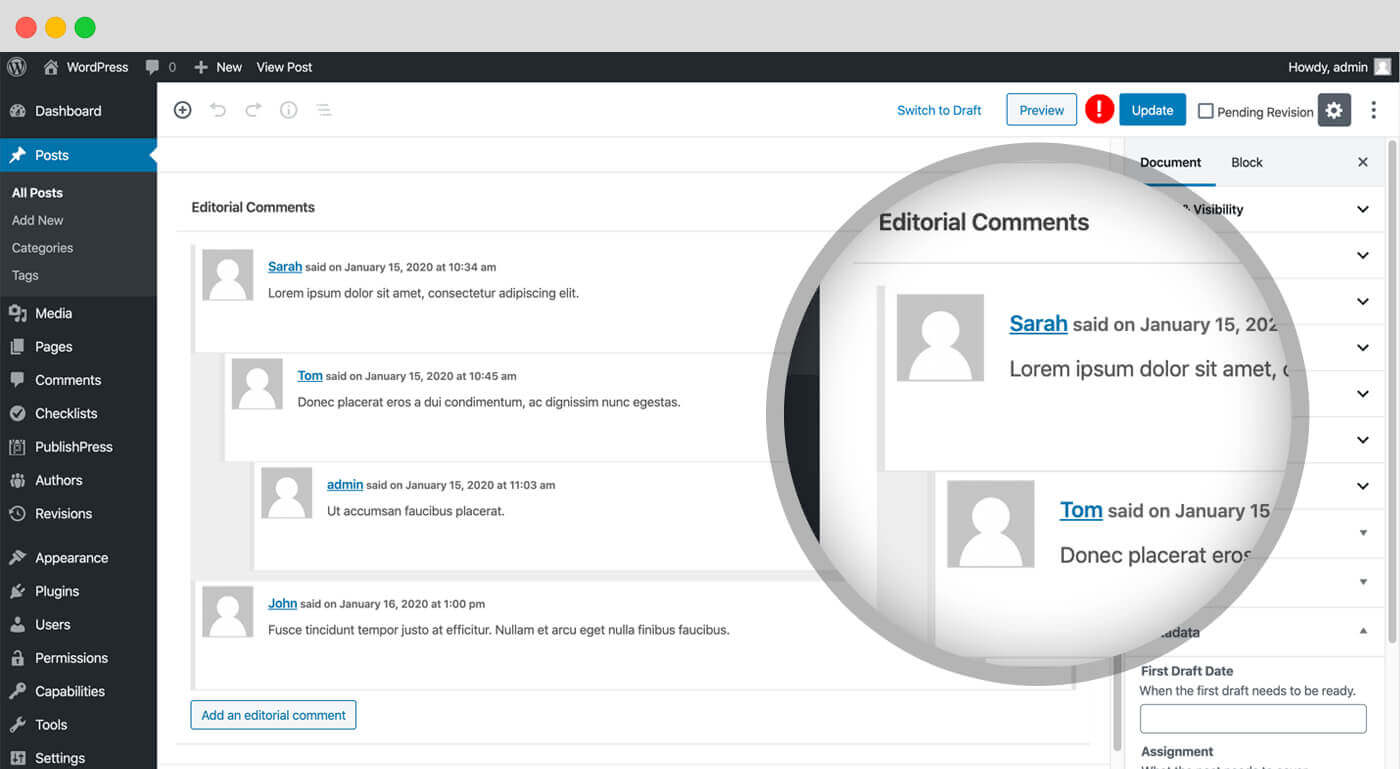Select Add New under Posts
The image size is (1400, 769).
click(38, 220)
